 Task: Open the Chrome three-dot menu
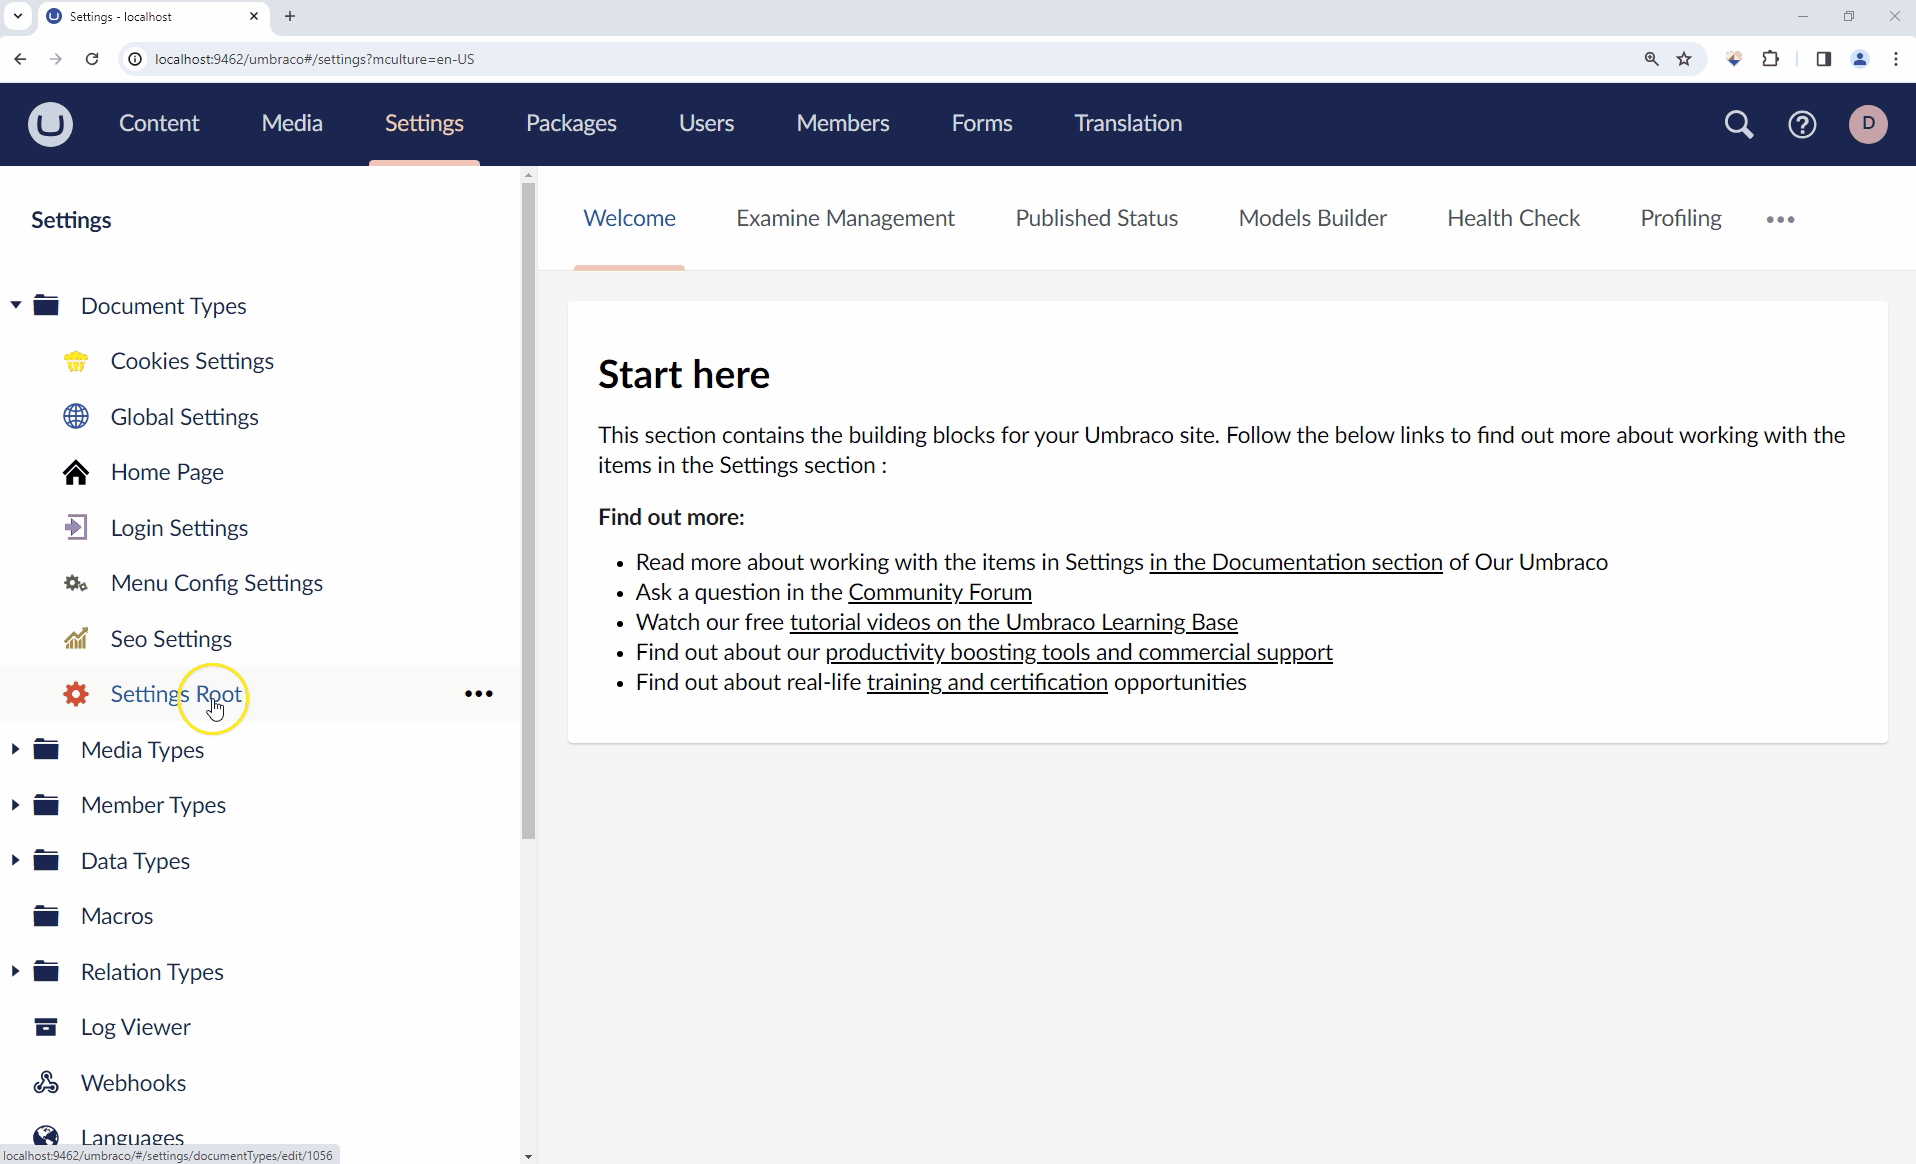pos(1896,59)
